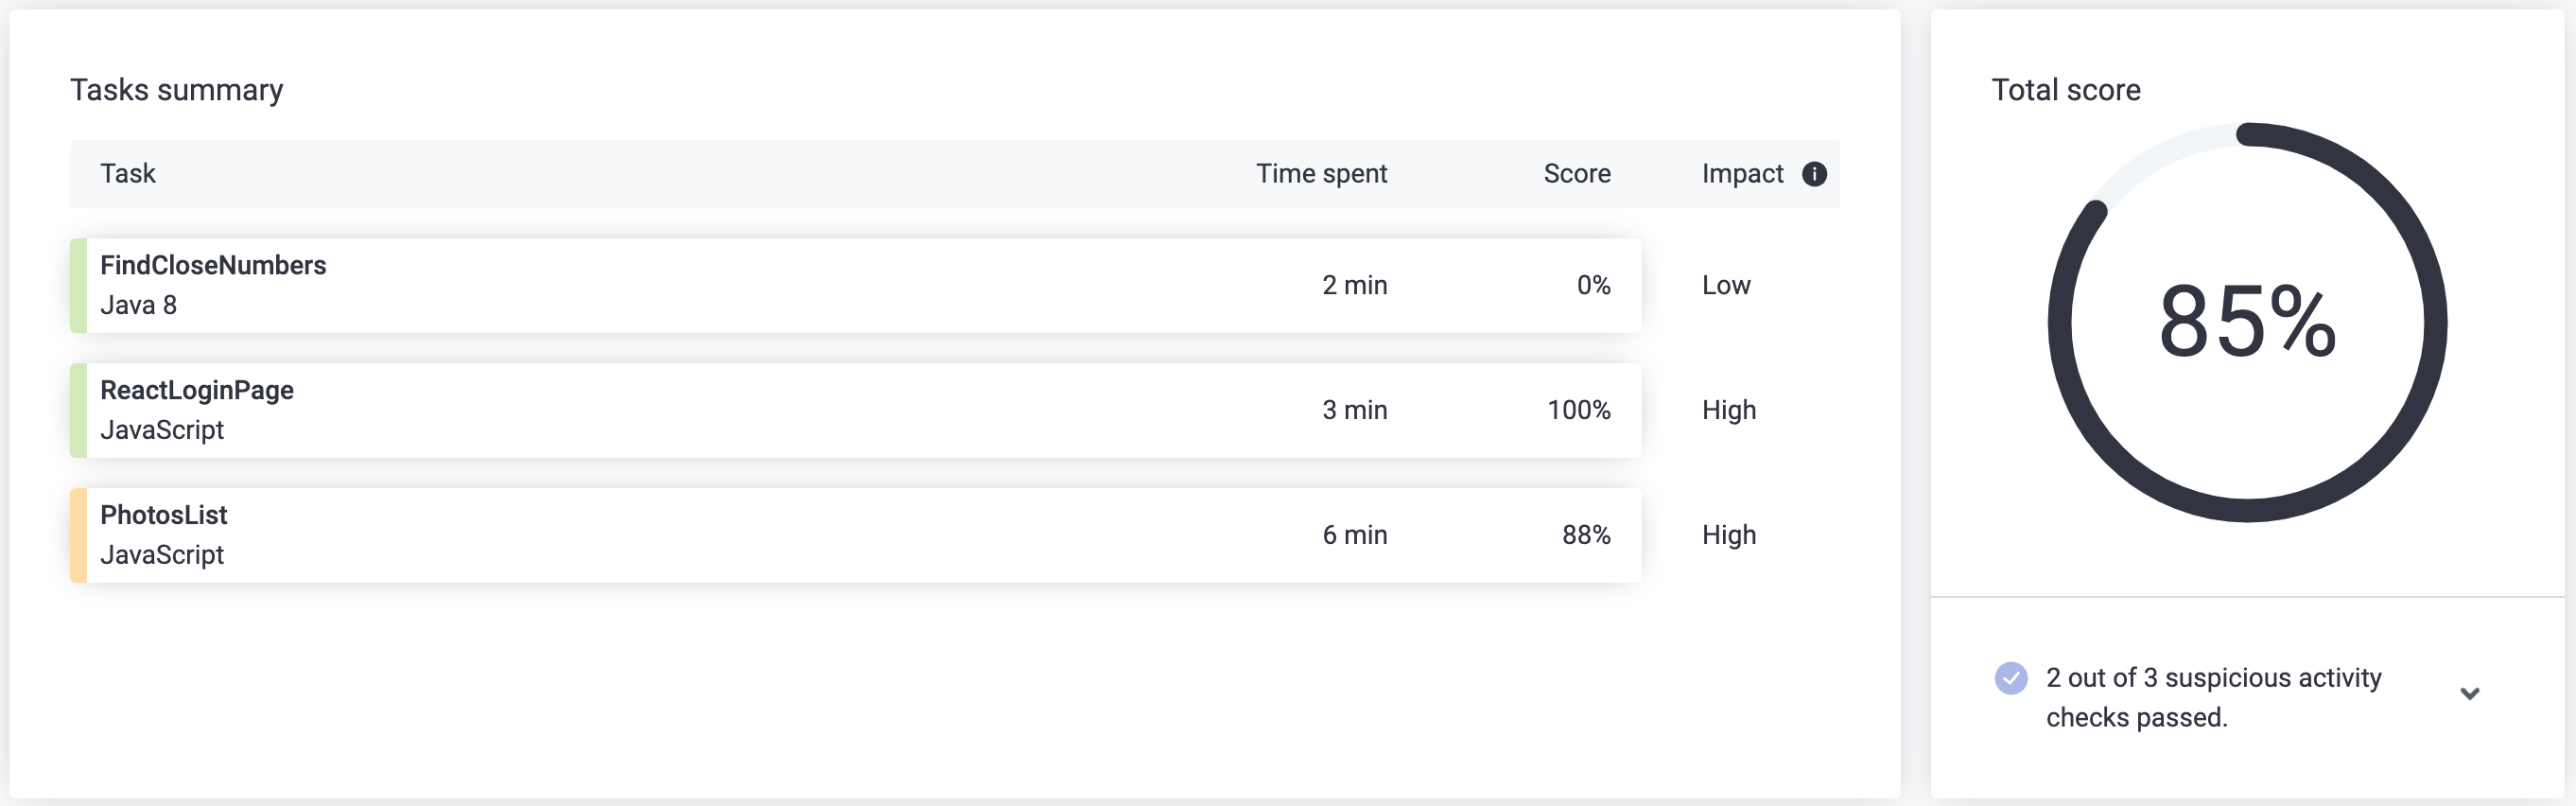
Task: Click the High impact label for PhotosList
Action: click(1729, 536)
